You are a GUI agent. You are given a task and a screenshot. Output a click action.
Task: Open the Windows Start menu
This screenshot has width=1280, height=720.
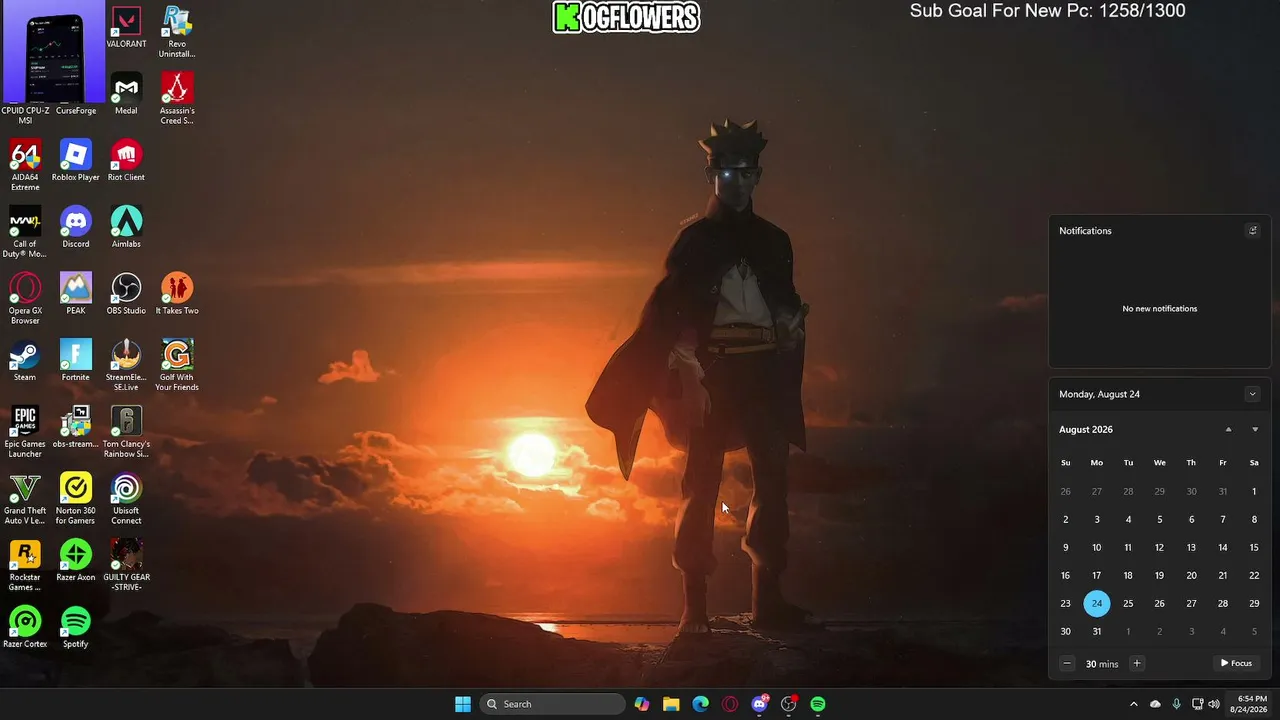coord(463,704)
